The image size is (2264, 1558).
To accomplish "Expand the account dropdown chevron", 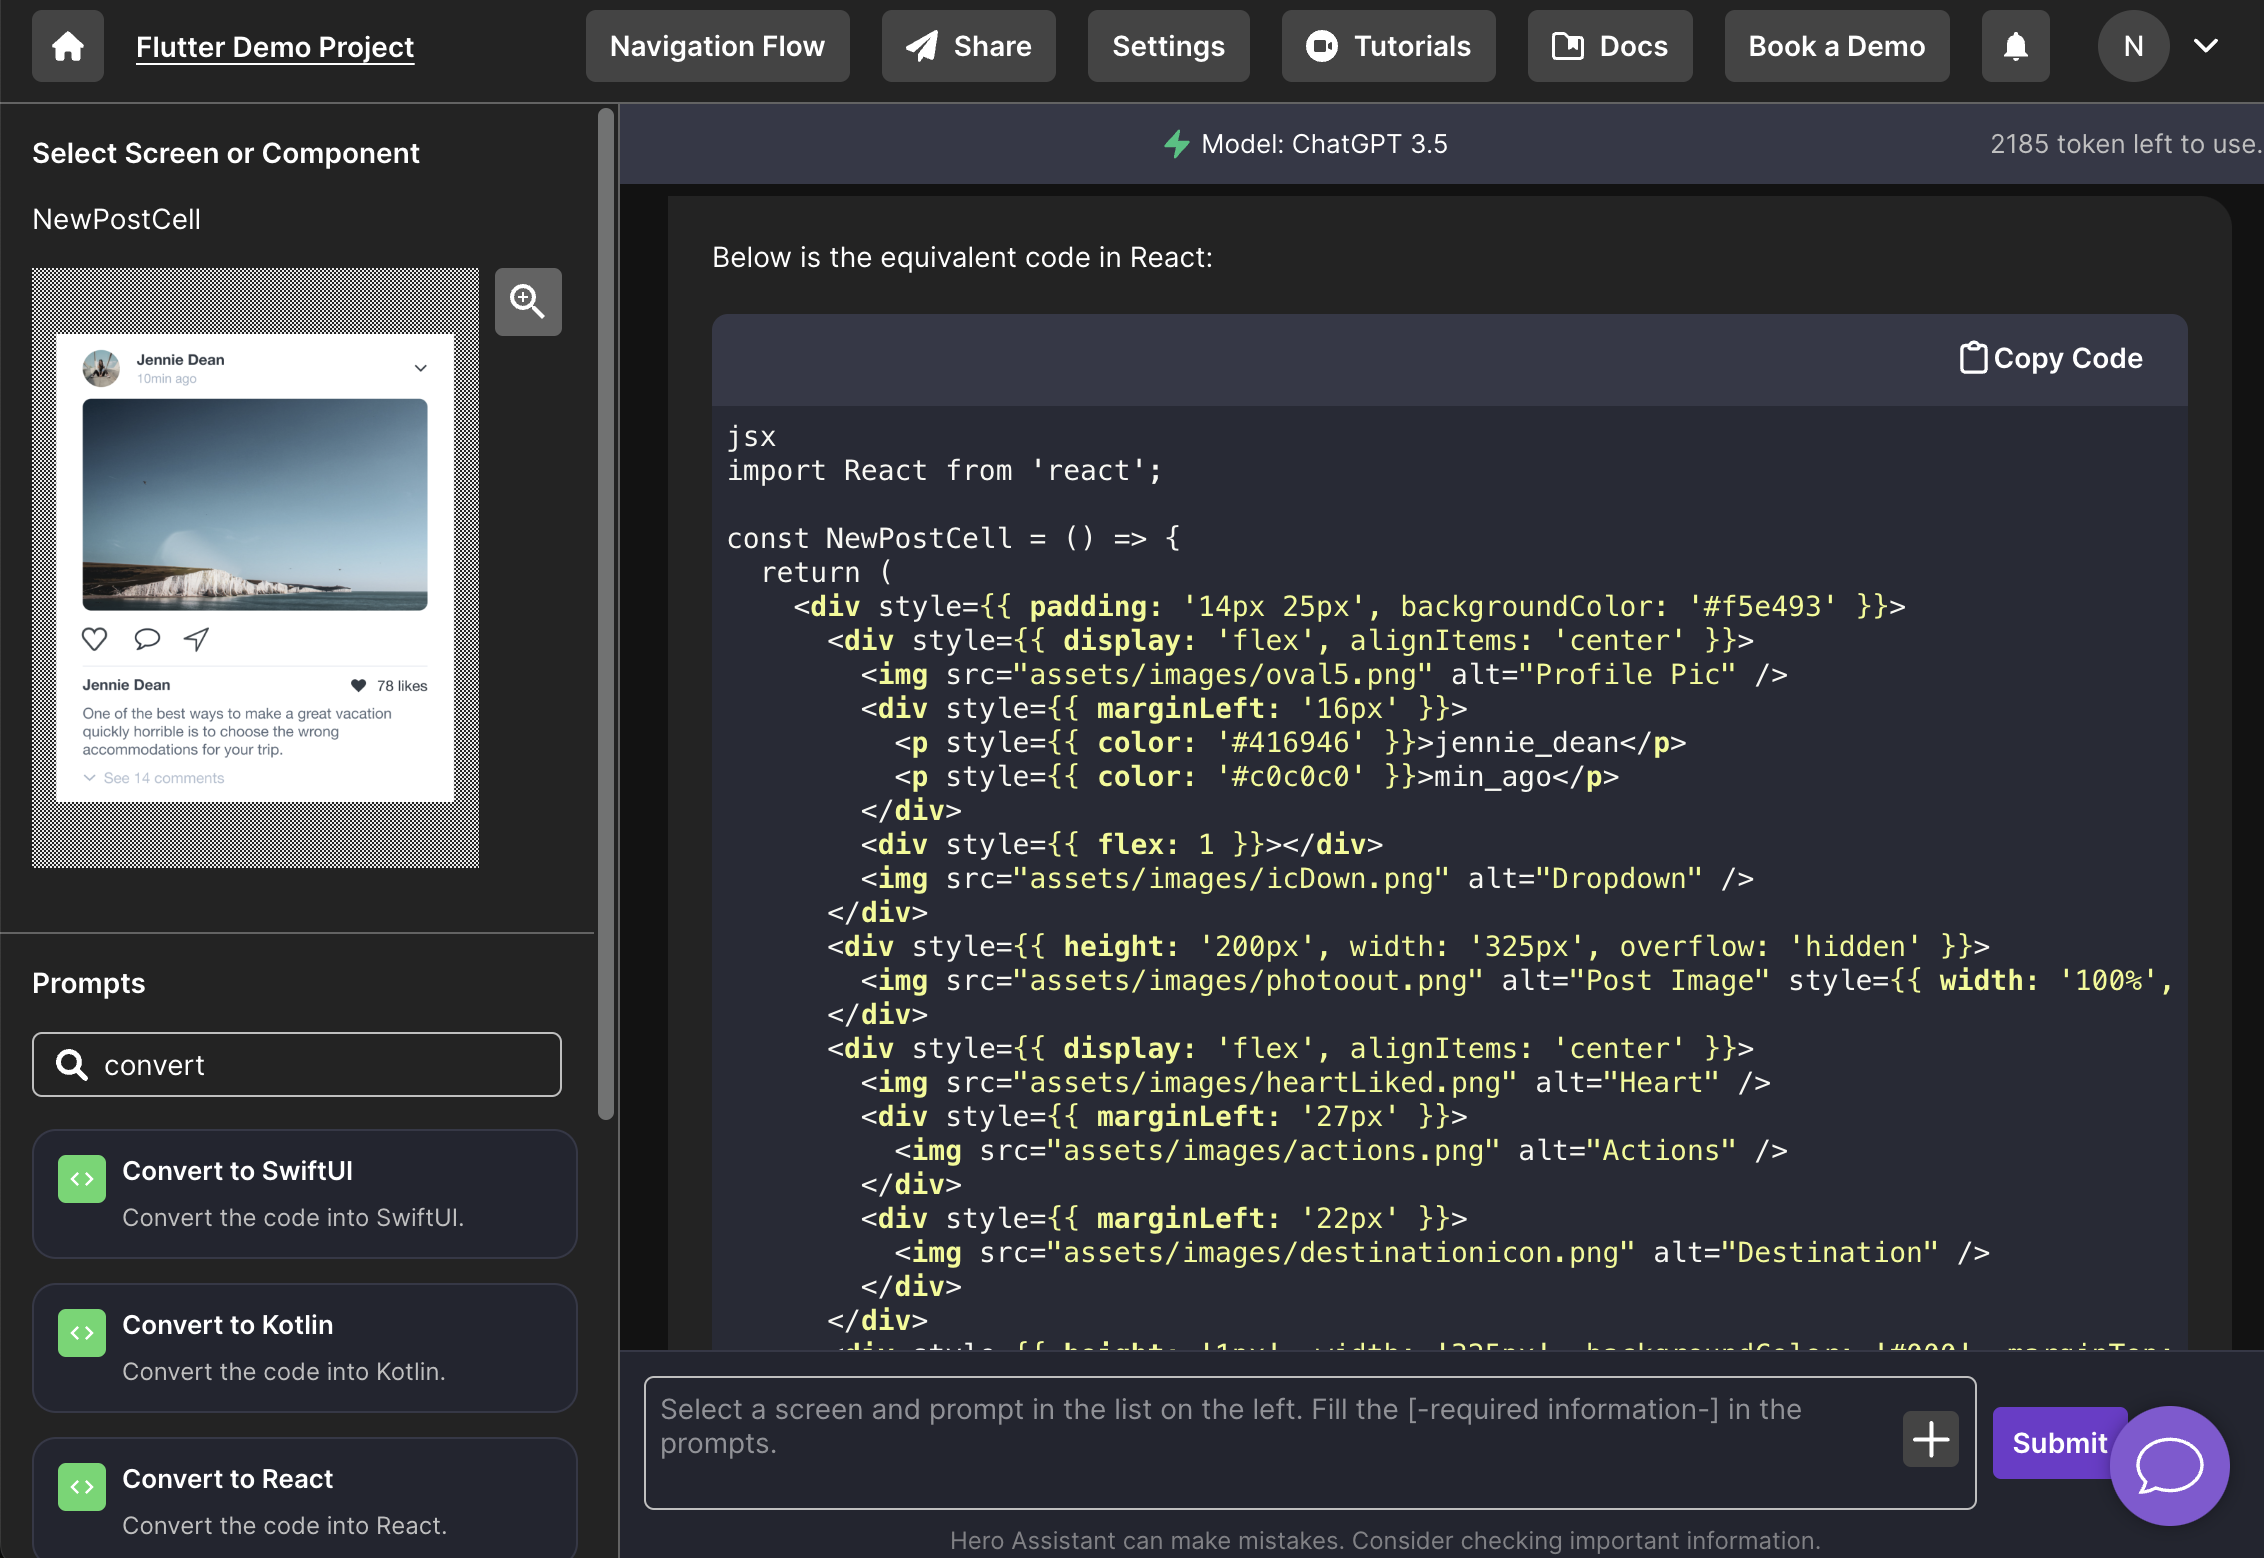I will [2206, 46].
